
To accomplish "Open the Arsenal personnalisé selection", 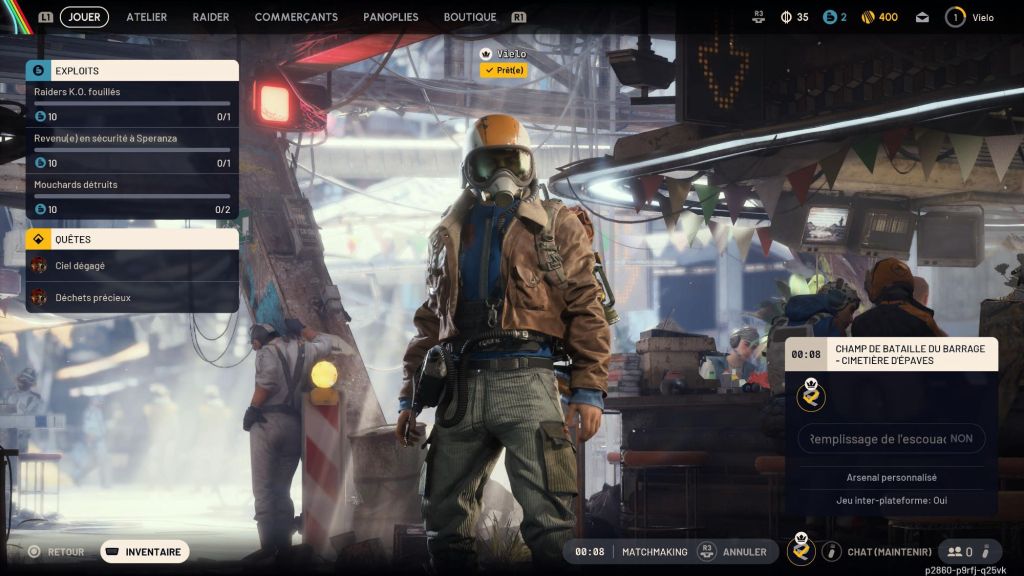I will (x=891, y=478).
